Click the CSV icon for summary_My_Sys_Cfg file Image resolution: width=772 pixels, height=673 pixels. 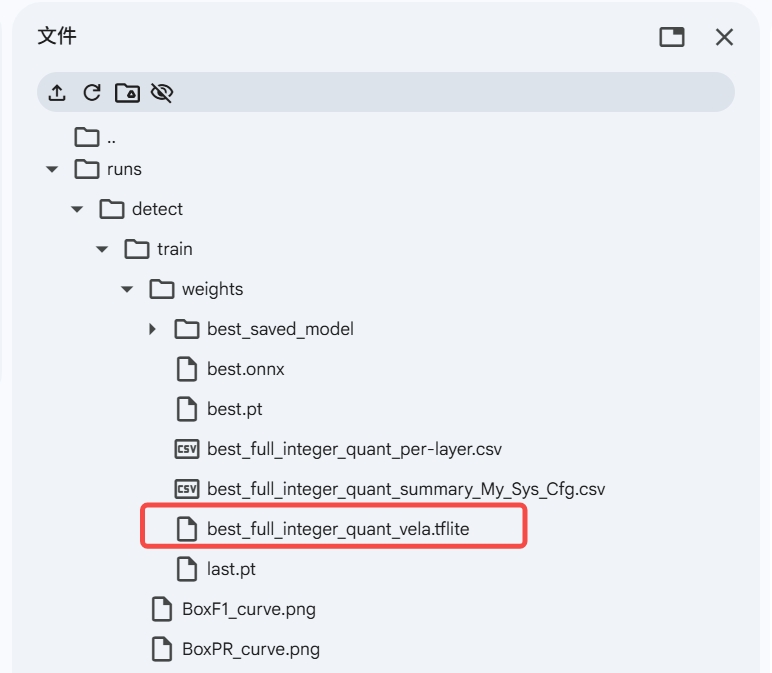click(x=187, y=489)
